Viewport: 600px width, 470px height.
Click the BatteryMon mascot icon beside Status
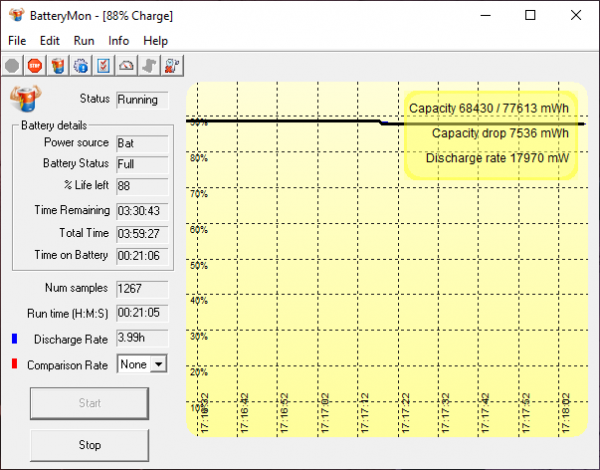pos(25,98)
